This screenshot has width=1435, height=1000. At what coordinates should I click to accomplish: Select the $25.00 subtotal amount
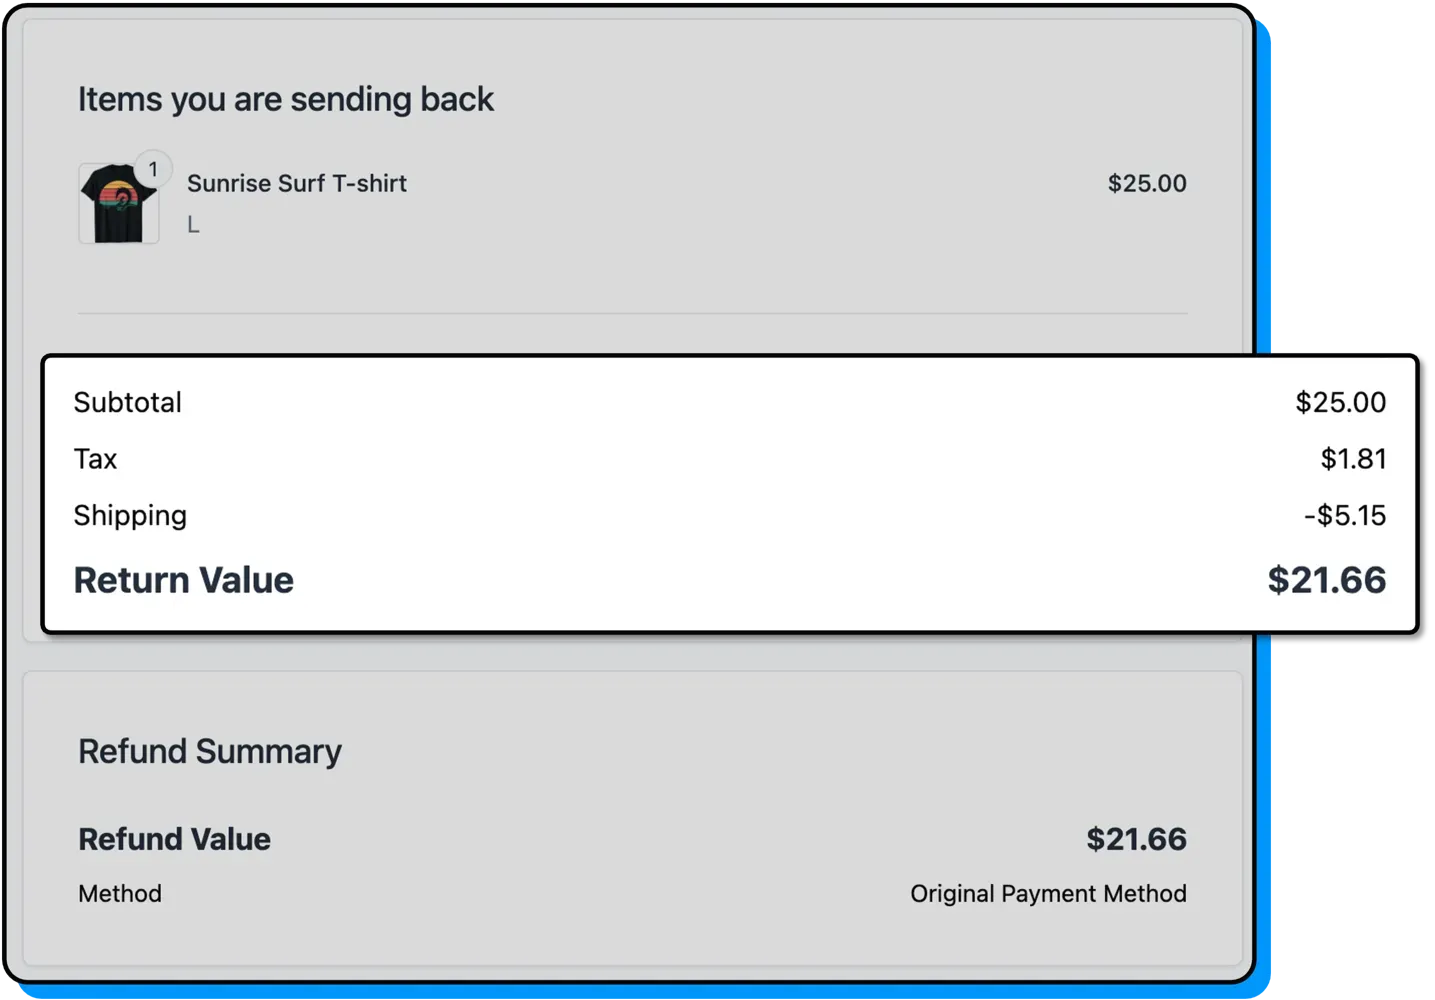(1340, 402)
